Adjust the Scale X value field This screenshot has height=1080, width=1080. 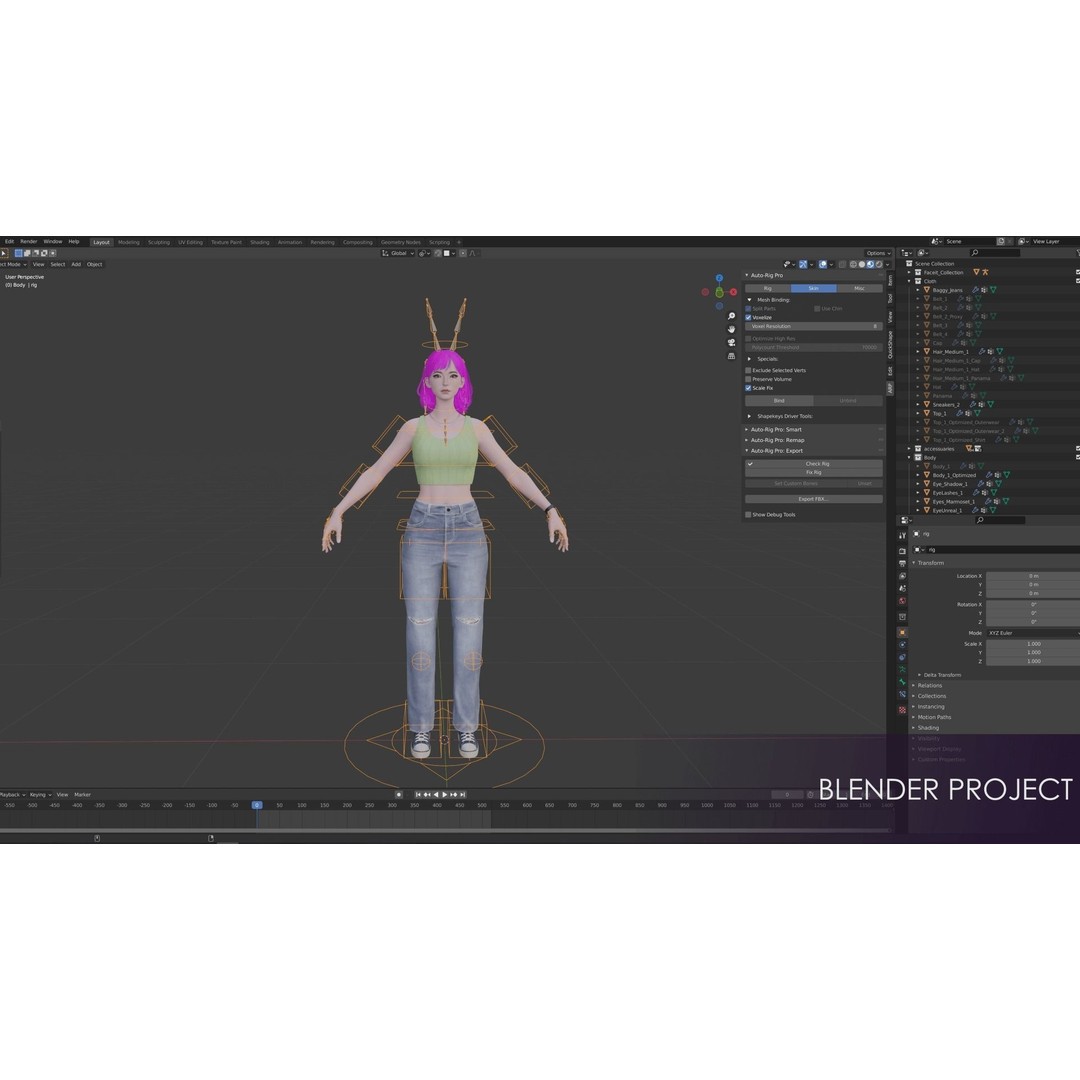click(1033, 644)
